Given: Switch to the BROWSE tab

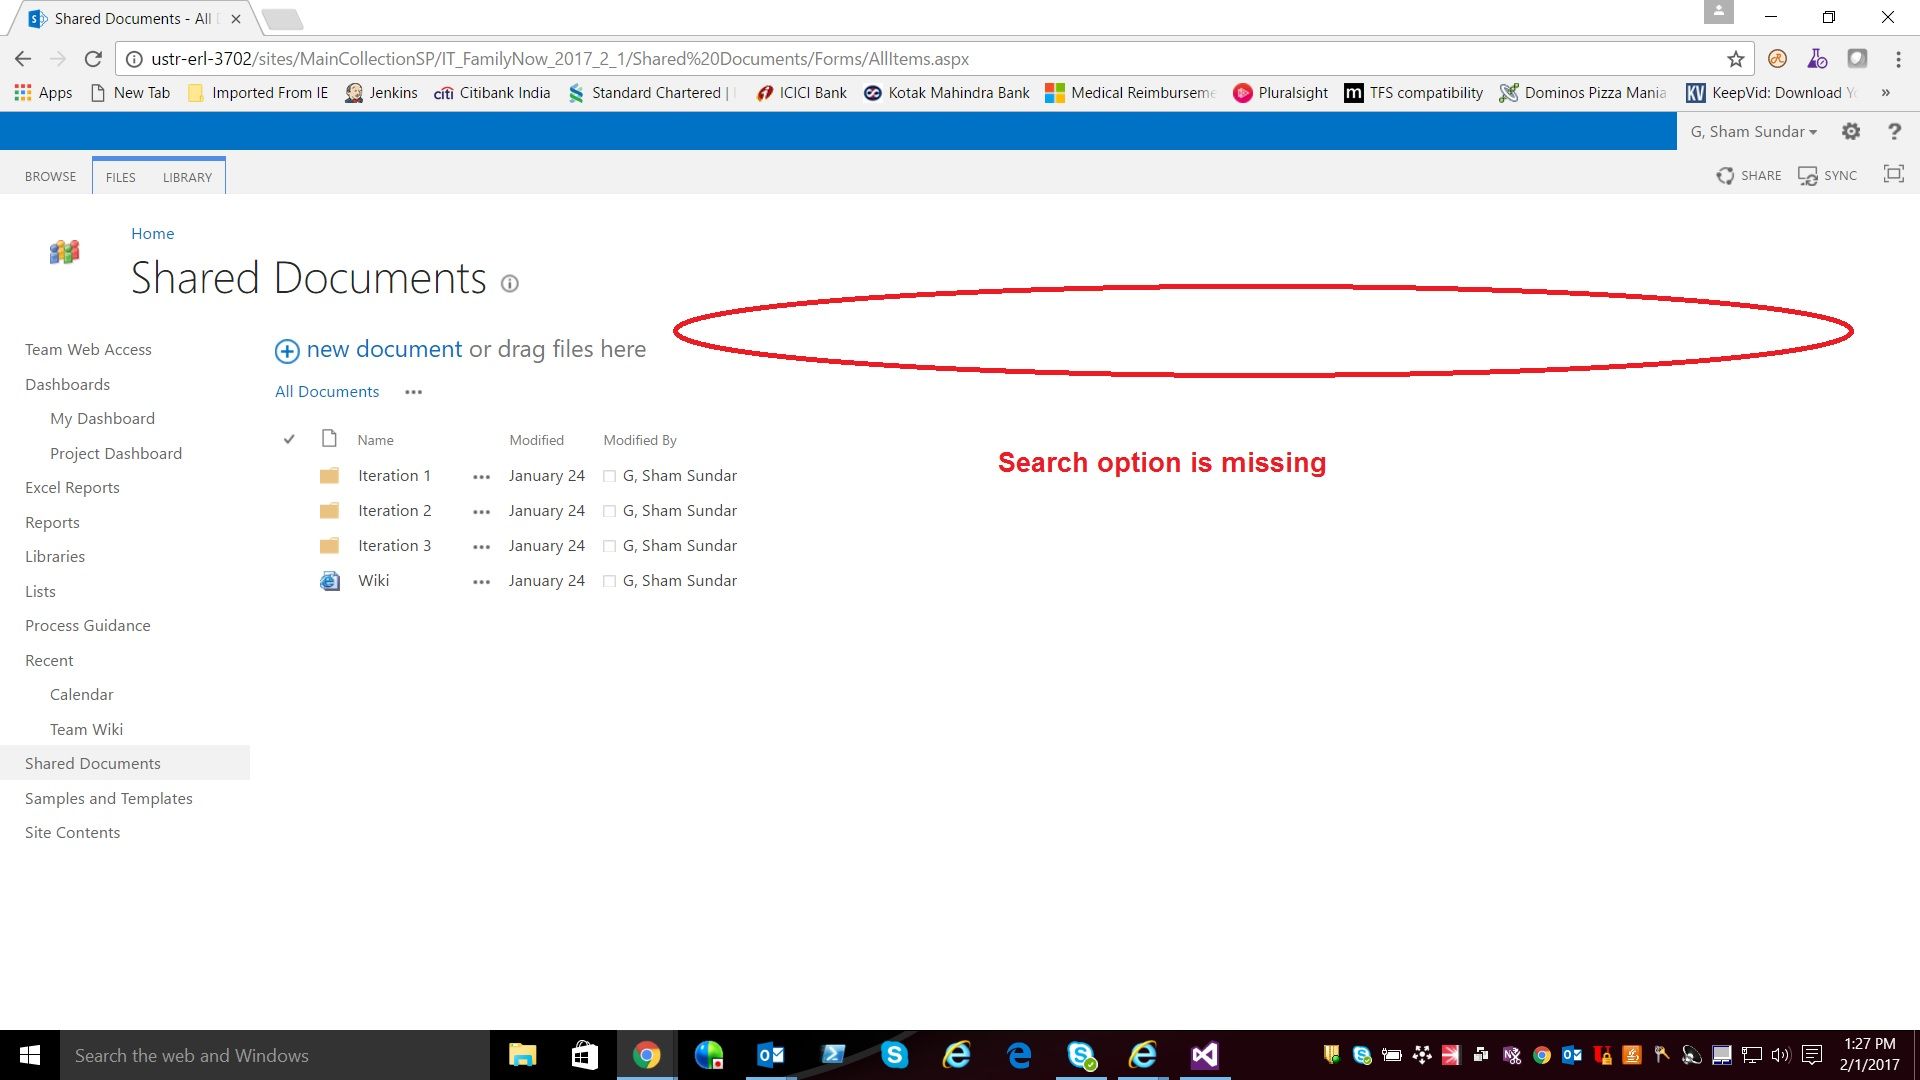Looking at the screenshot, I should coord(50,176).
